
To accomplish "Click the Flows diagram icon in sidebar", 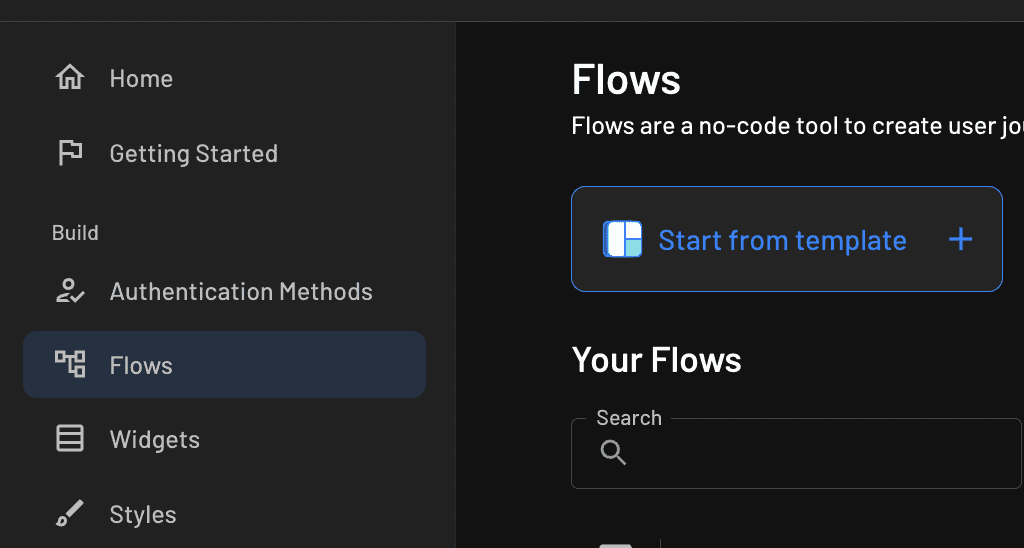I will 70,364.
